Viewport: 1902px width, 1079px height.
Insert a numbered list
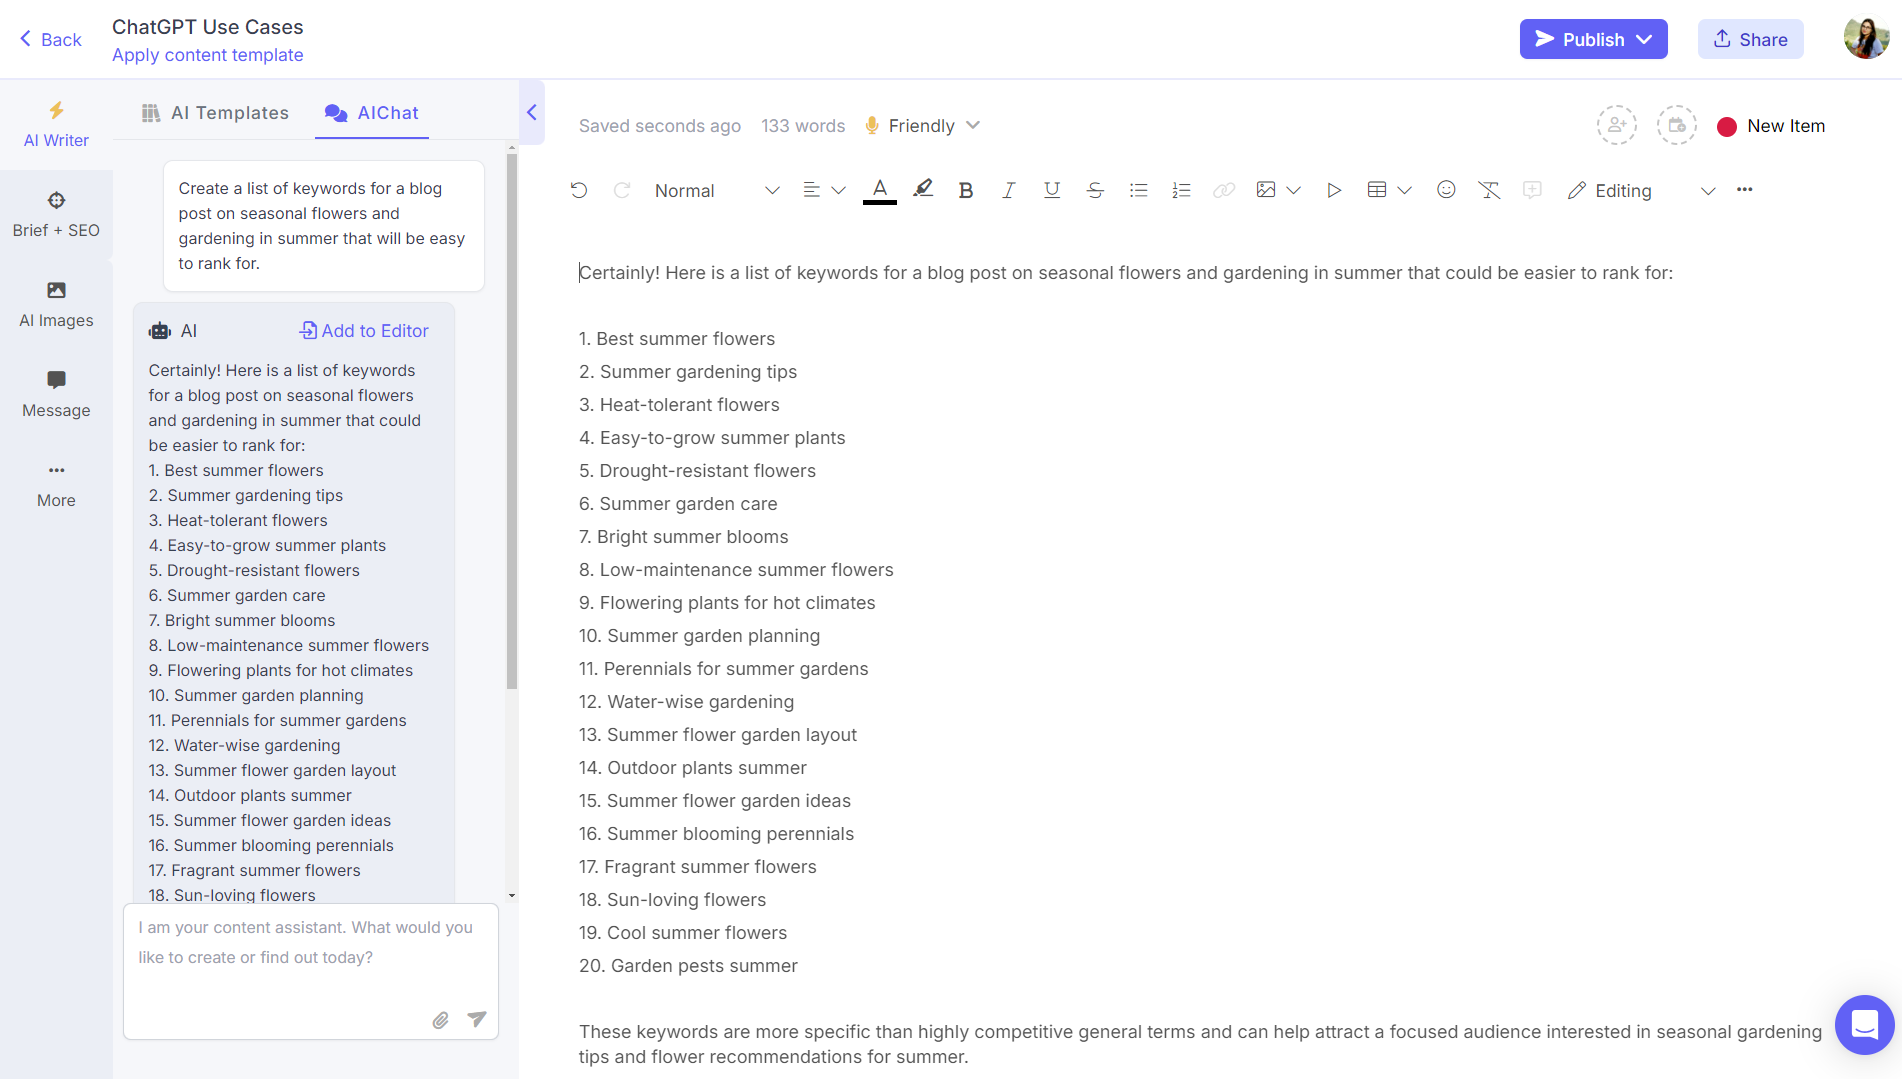point(1181,190)
